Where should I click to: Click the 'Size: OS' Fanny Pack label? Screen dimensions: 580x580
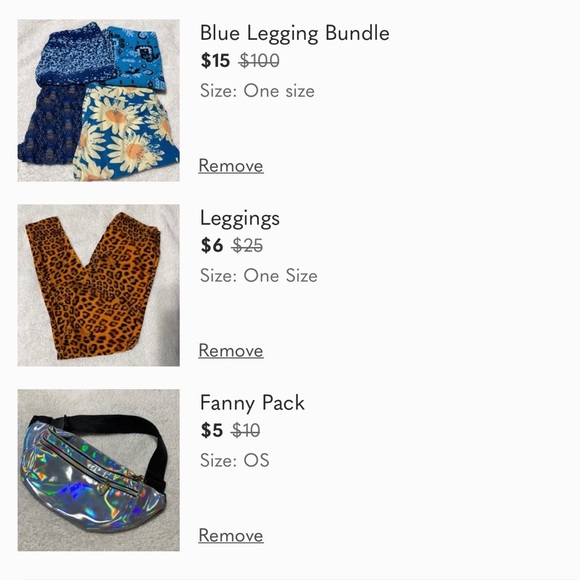pyautogui.click(x=235, y=461)
